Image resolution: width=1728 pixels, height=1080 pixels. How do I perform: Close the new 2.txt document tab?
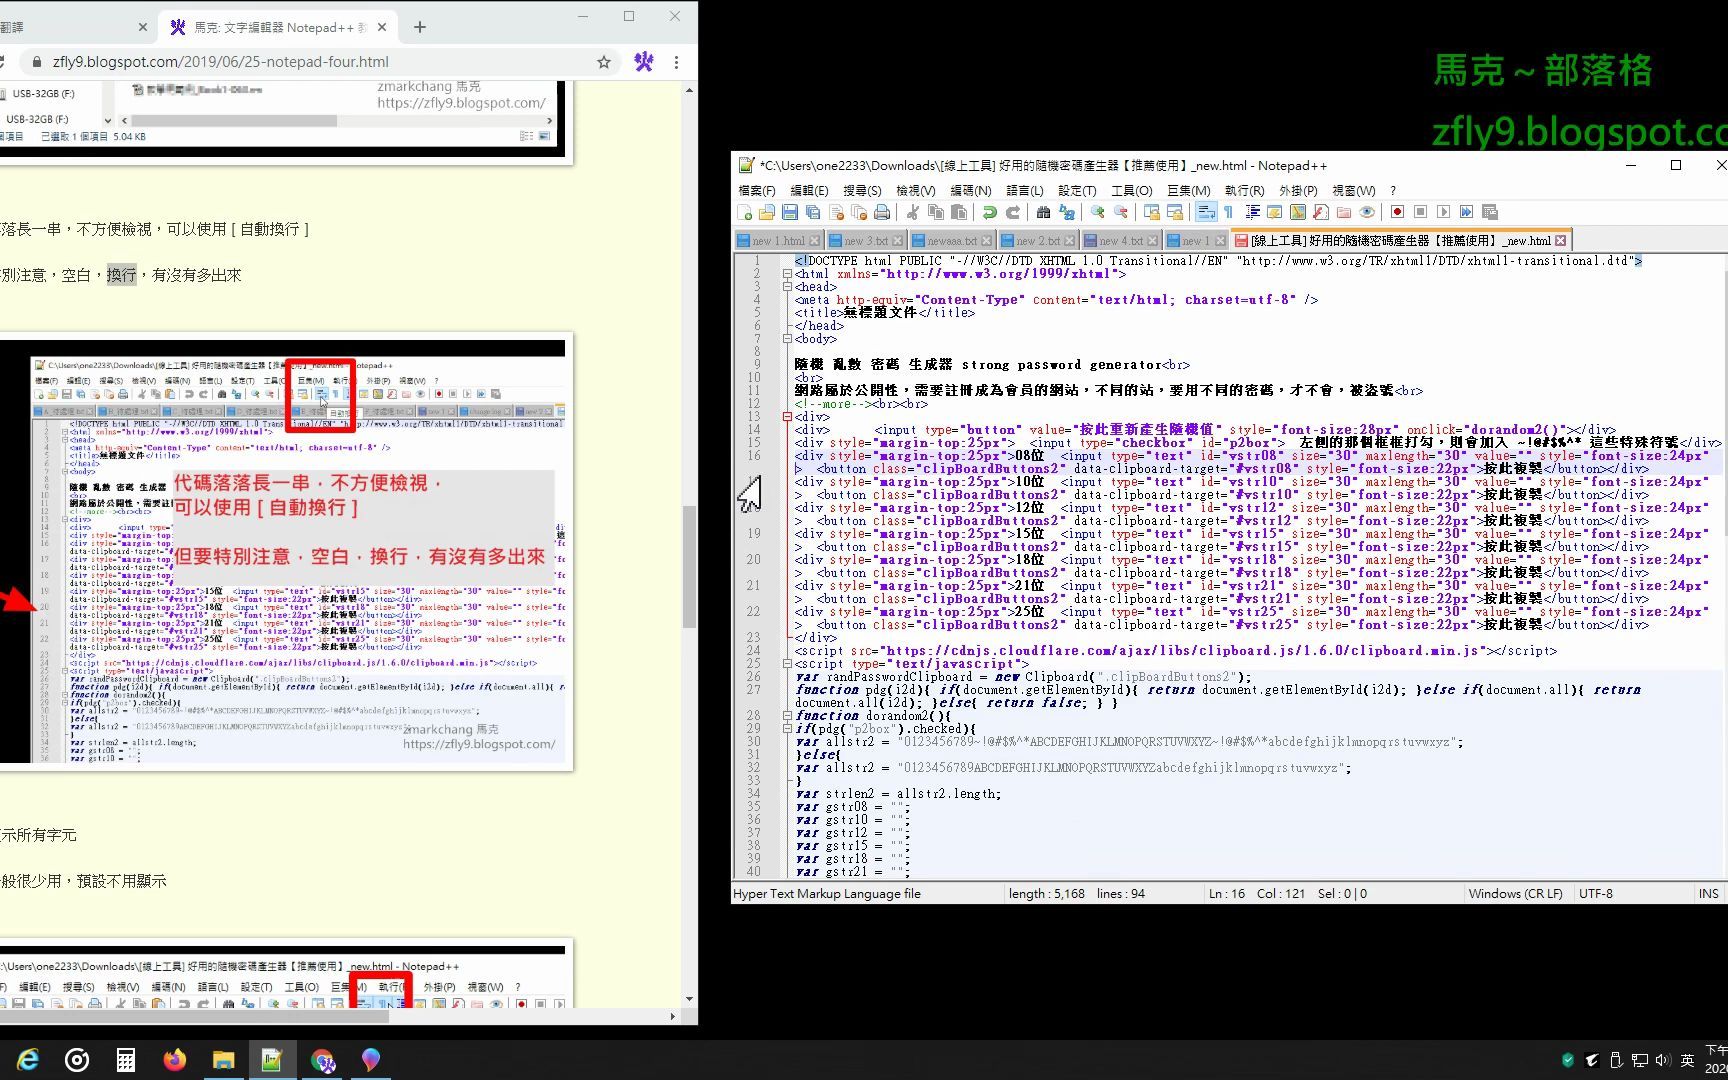(1069, 240)
